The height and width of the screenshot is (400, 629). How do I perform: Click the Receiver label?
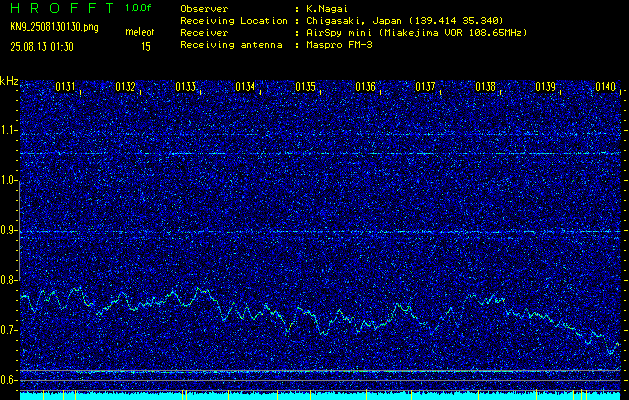click(204, 33)
